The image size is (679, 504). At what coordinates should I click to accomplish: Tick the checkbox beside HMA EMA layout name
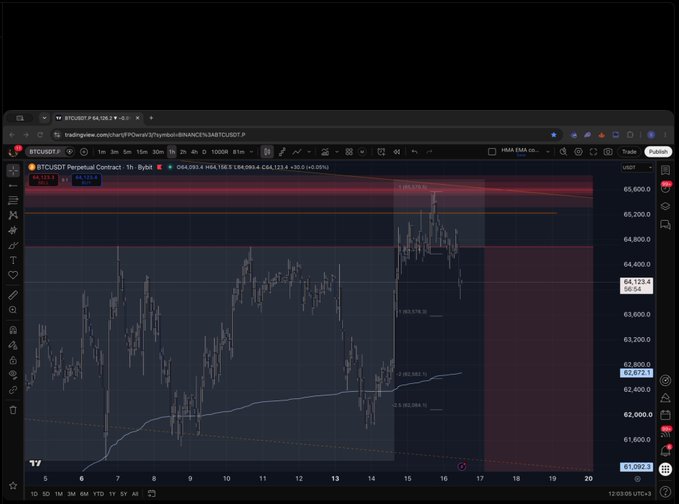(x=492, y=152)
